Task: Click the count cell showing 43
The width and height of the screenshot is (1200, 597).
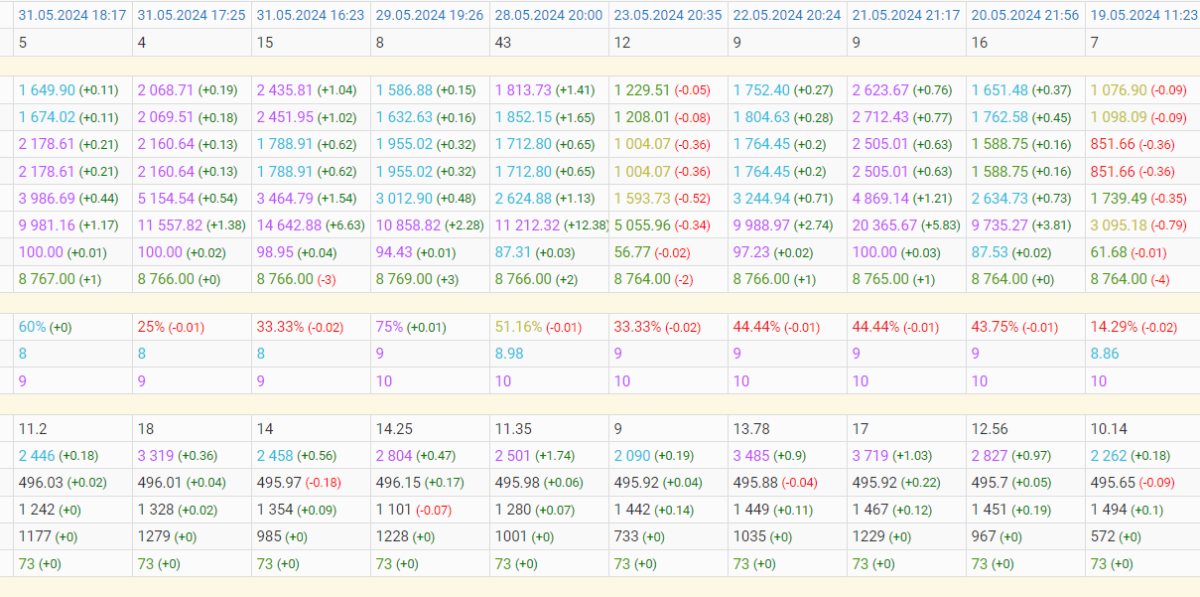Action: click(x=503, y=42)
